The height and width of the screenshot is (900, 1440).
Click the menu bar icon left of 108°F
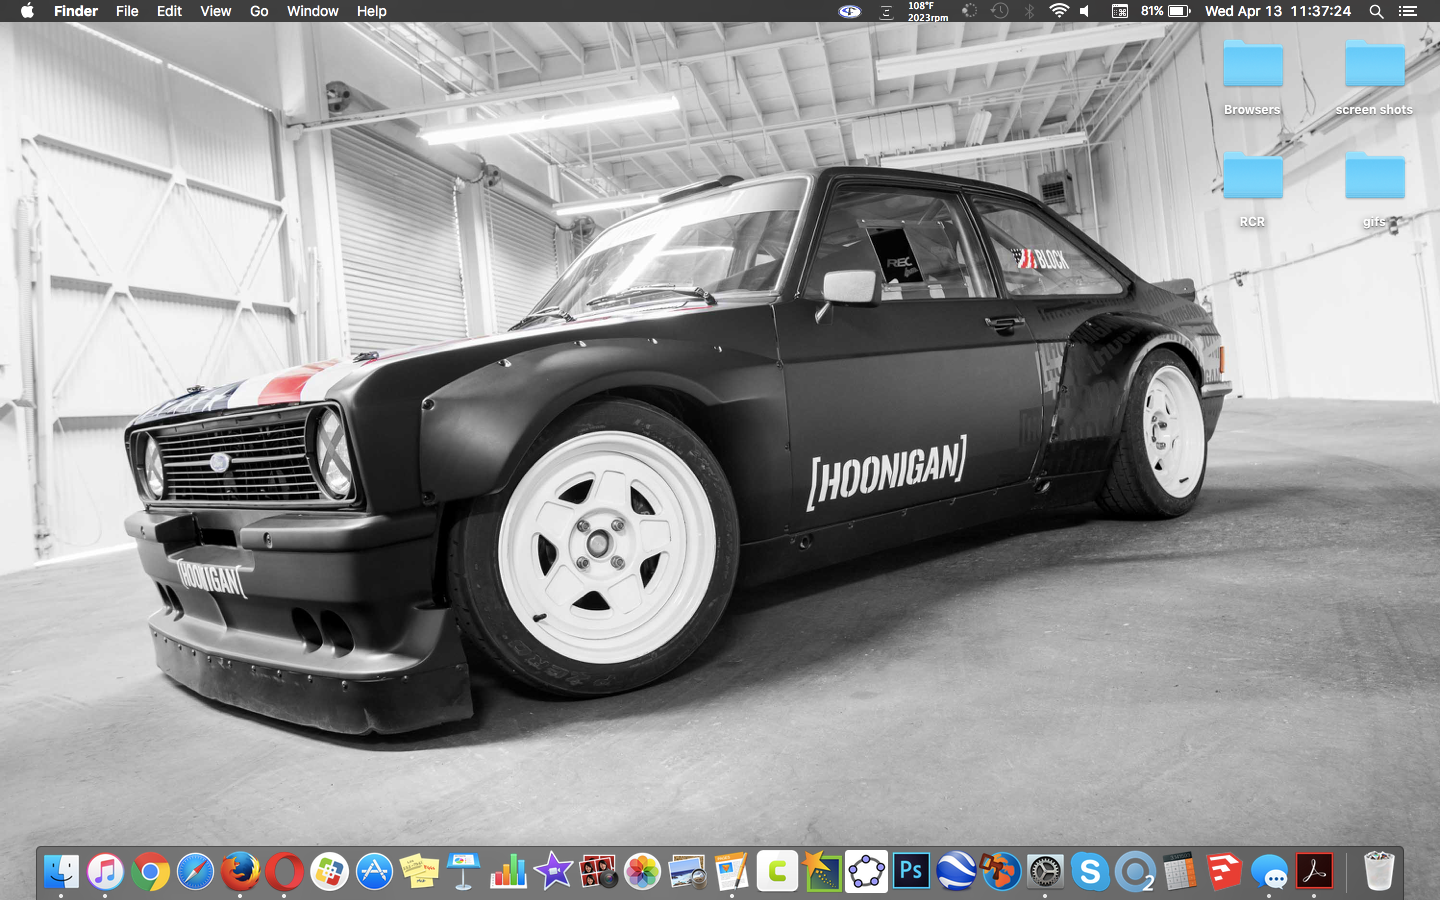pyautogui.click(x=886, y=11)
